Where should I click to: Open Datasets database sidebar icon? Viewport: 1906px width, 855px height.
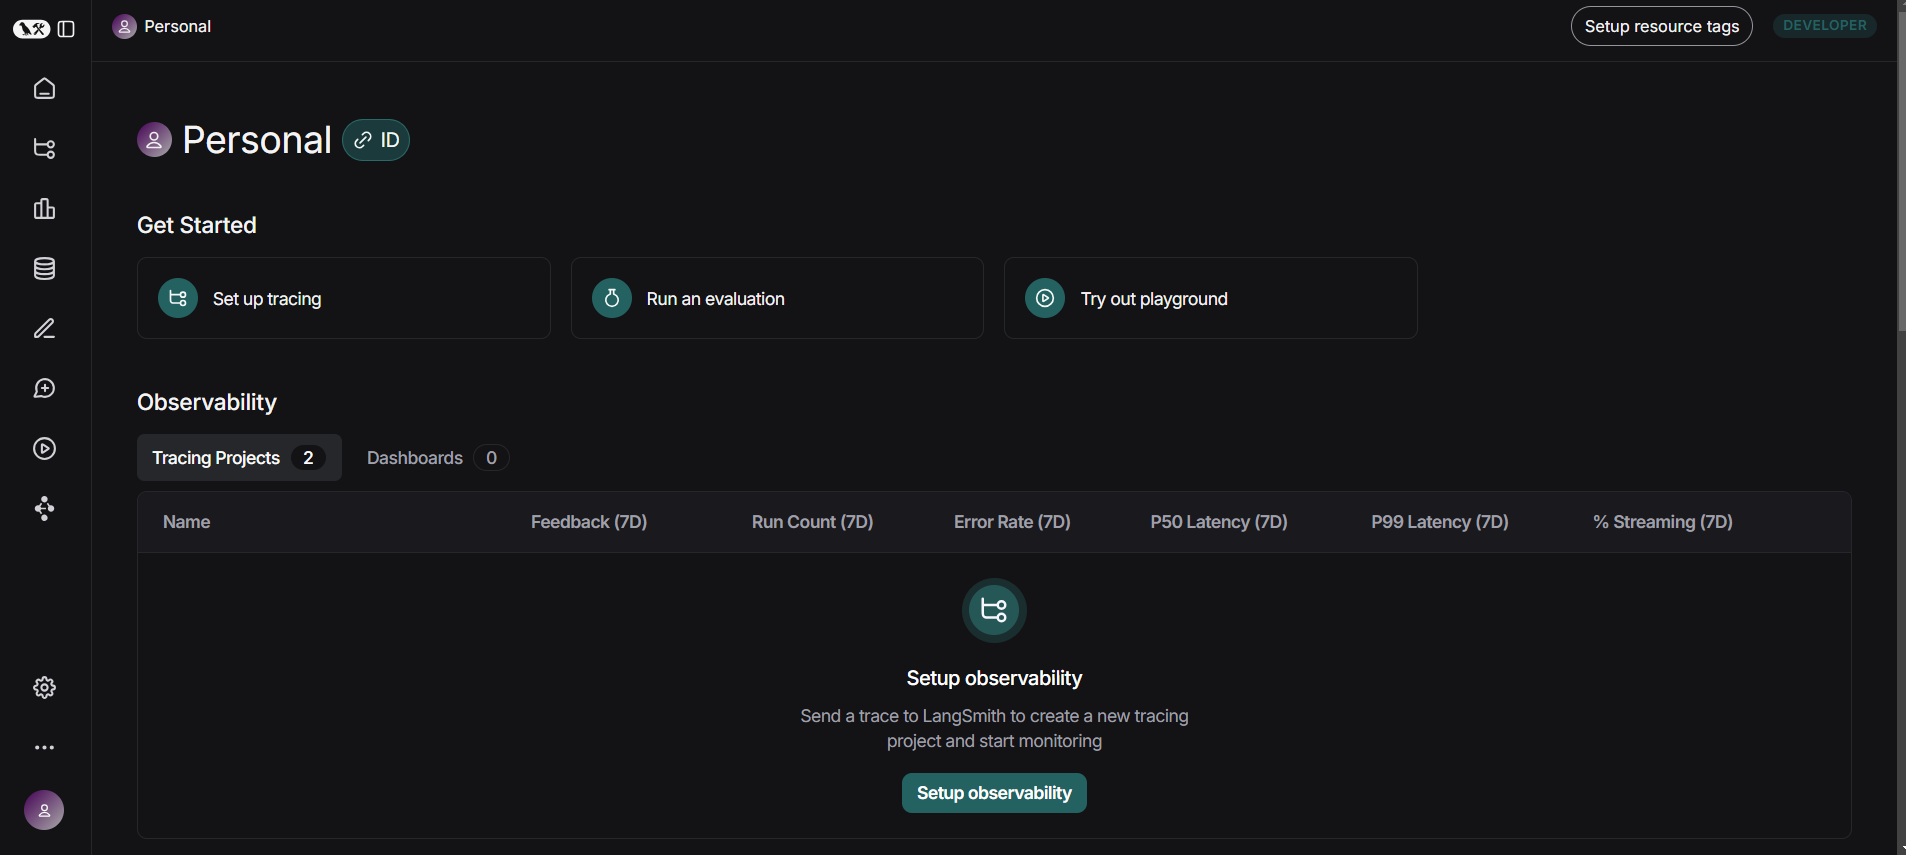(44, 269)
